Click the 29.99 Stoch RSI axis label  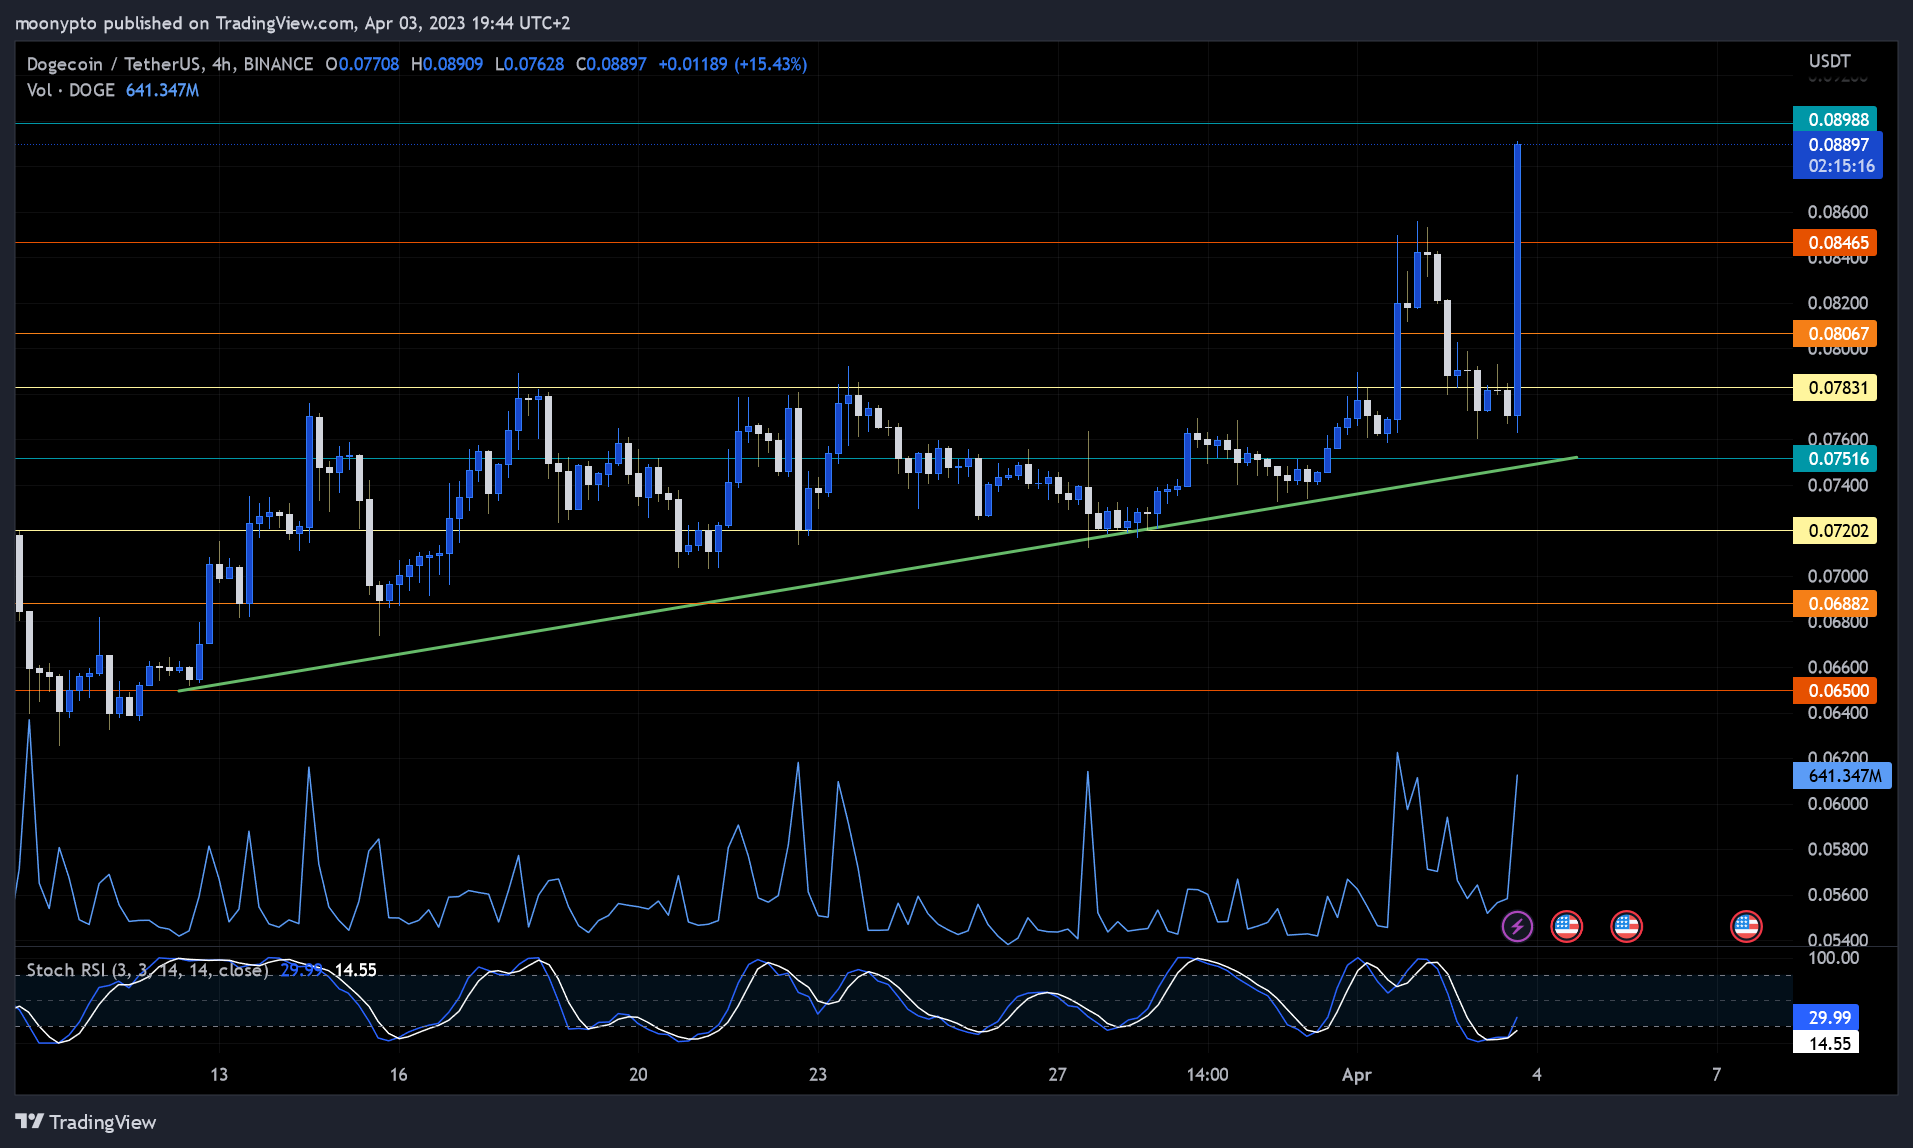(1826, 1017)
